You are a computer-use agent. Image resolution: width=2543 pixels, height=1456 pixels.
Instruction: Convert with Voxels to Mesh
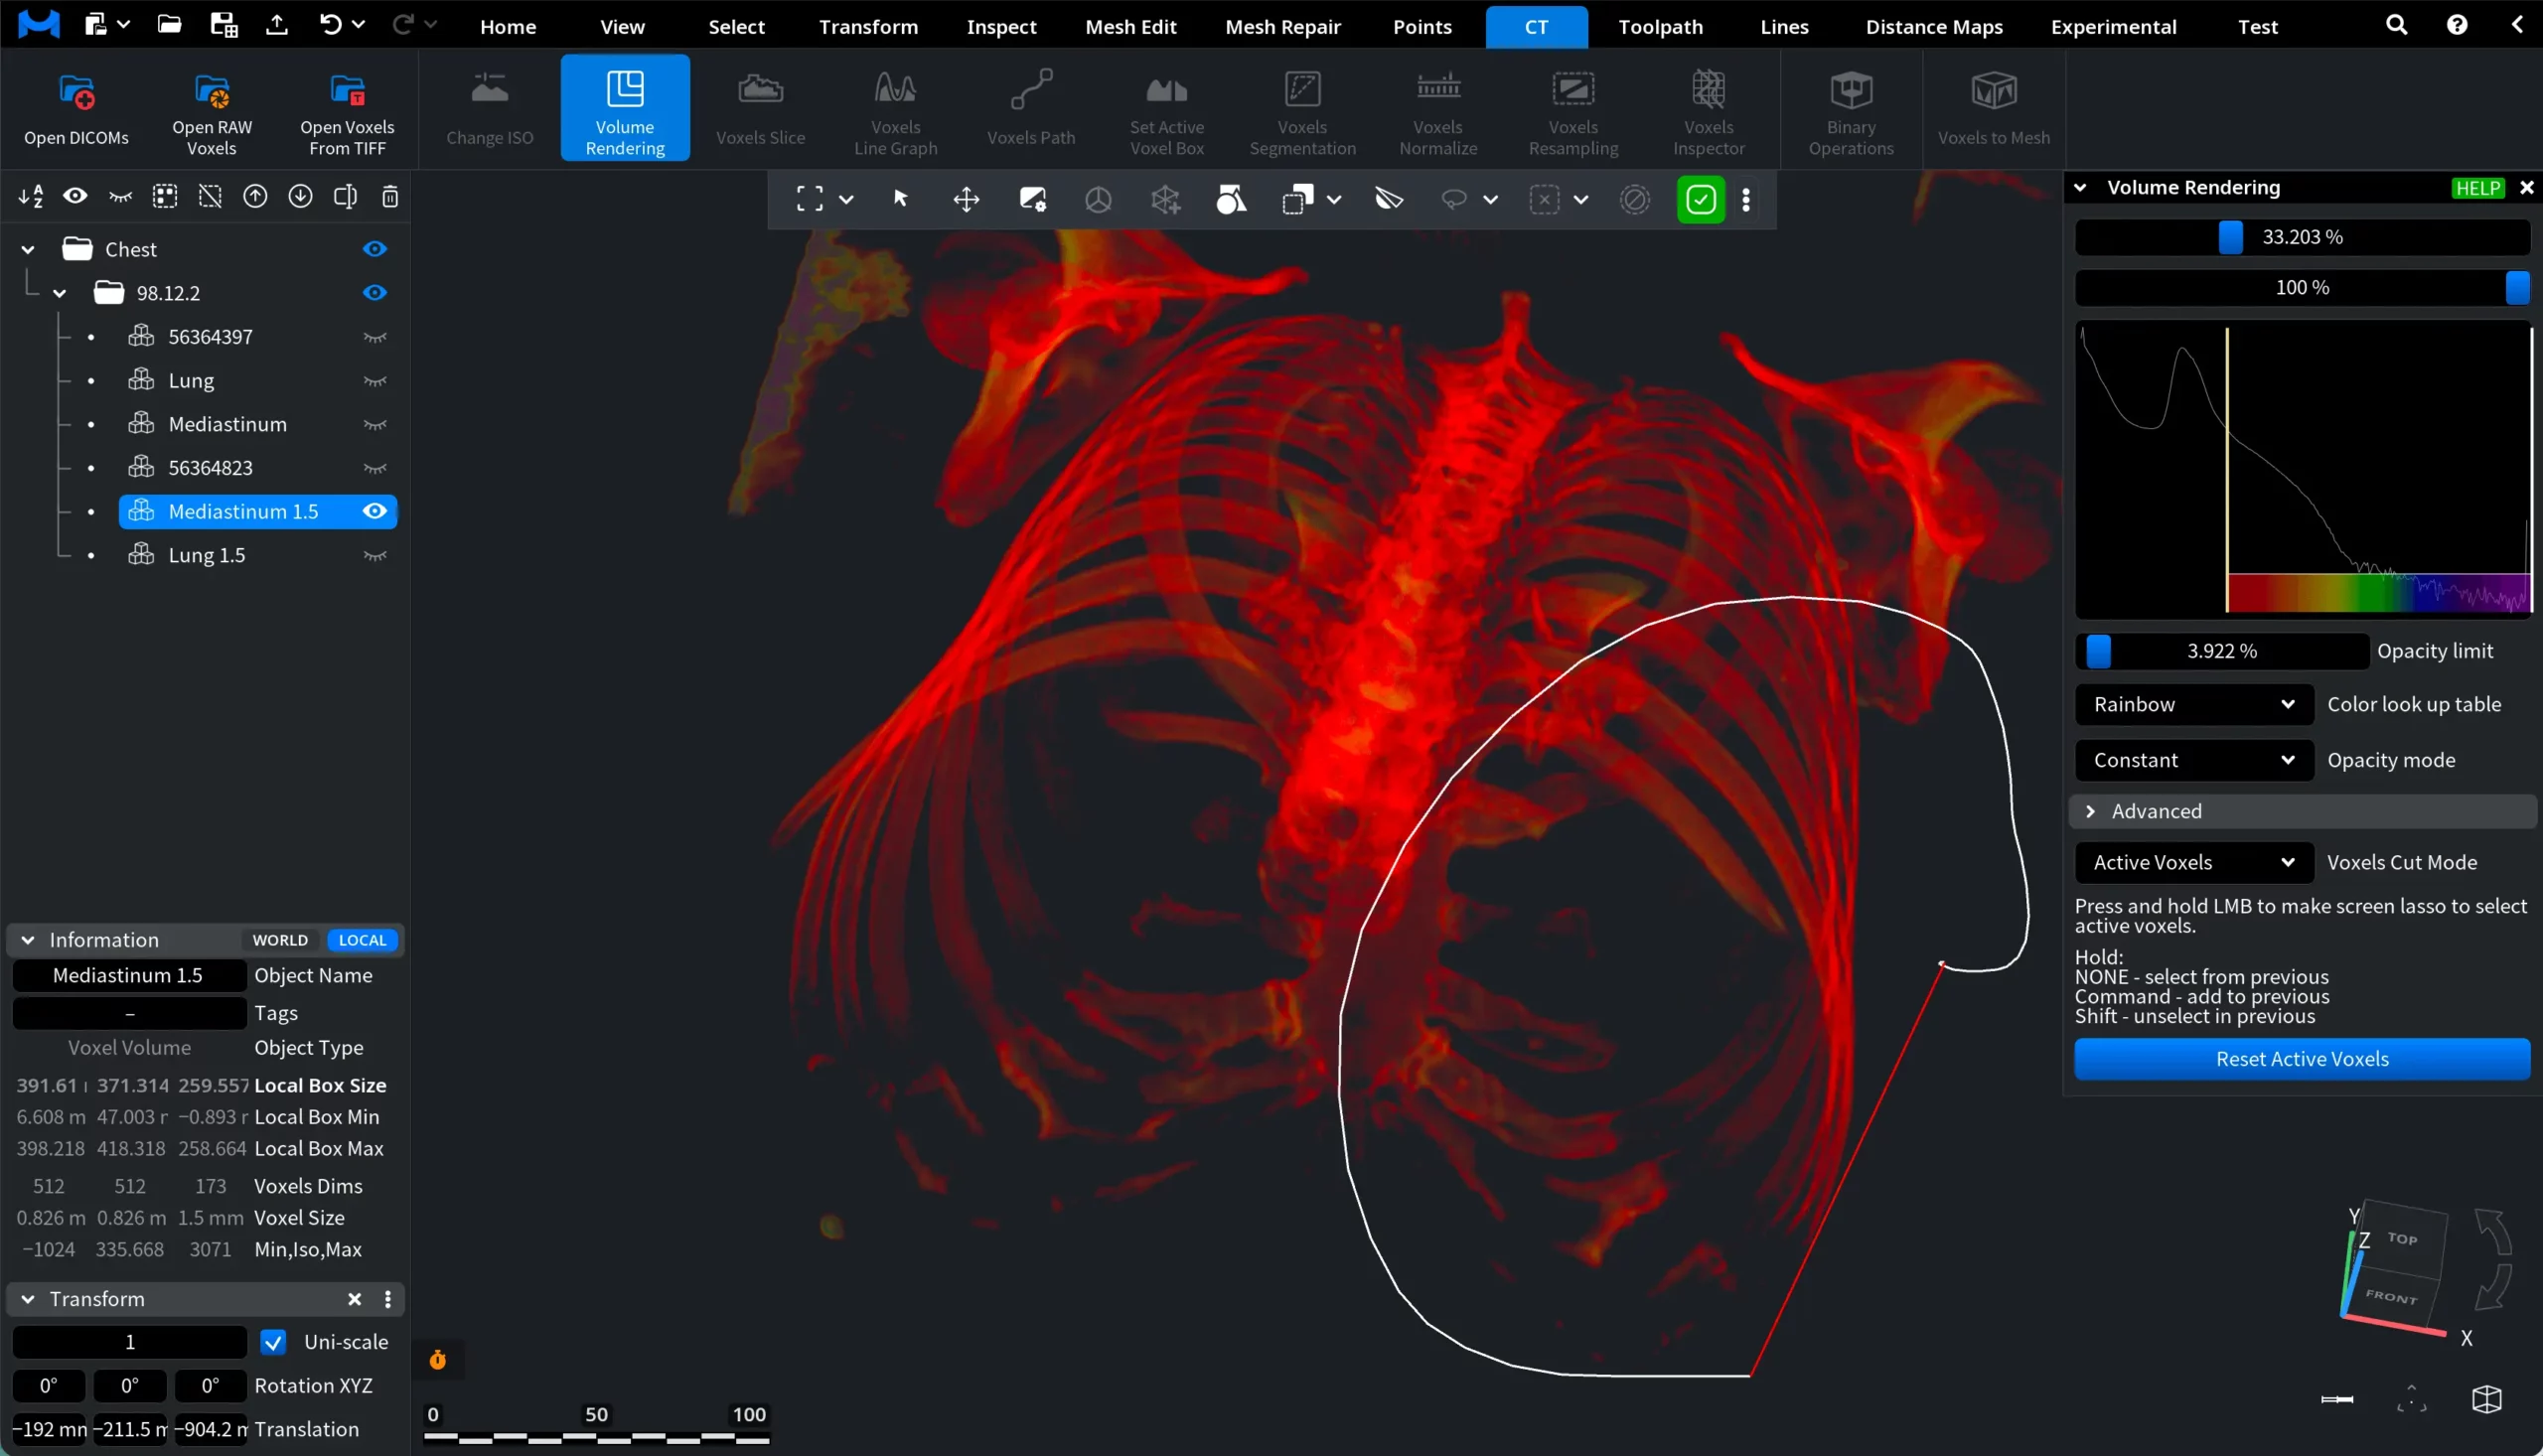coord(1994,108)
